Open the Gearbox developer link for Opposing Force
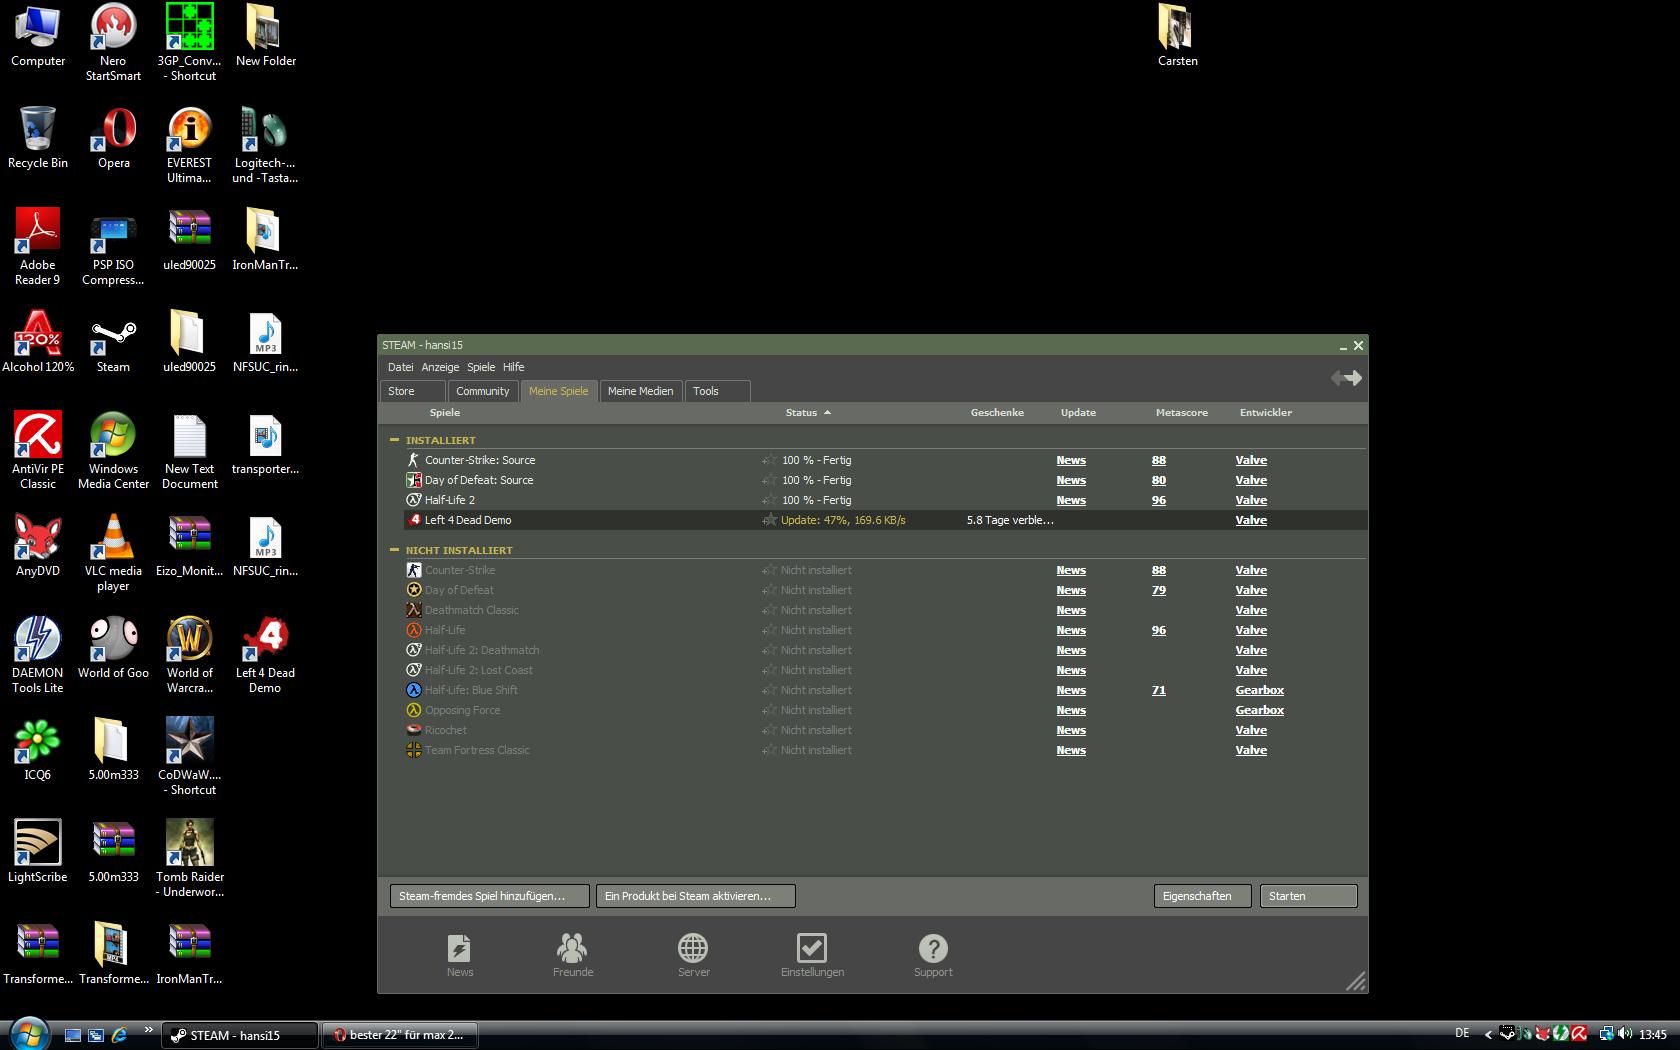The width and height of the screenshot is (1680, 1050). click(x=1259, y=710)
